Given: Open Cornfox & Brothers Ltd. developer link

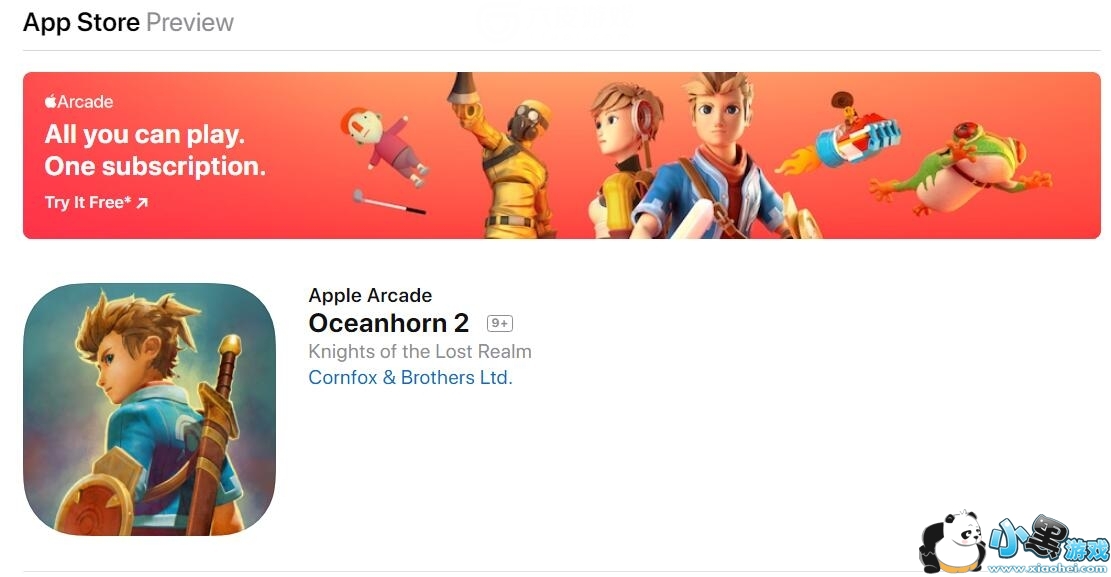Looking at the screenshot, I should pos(410,378).
